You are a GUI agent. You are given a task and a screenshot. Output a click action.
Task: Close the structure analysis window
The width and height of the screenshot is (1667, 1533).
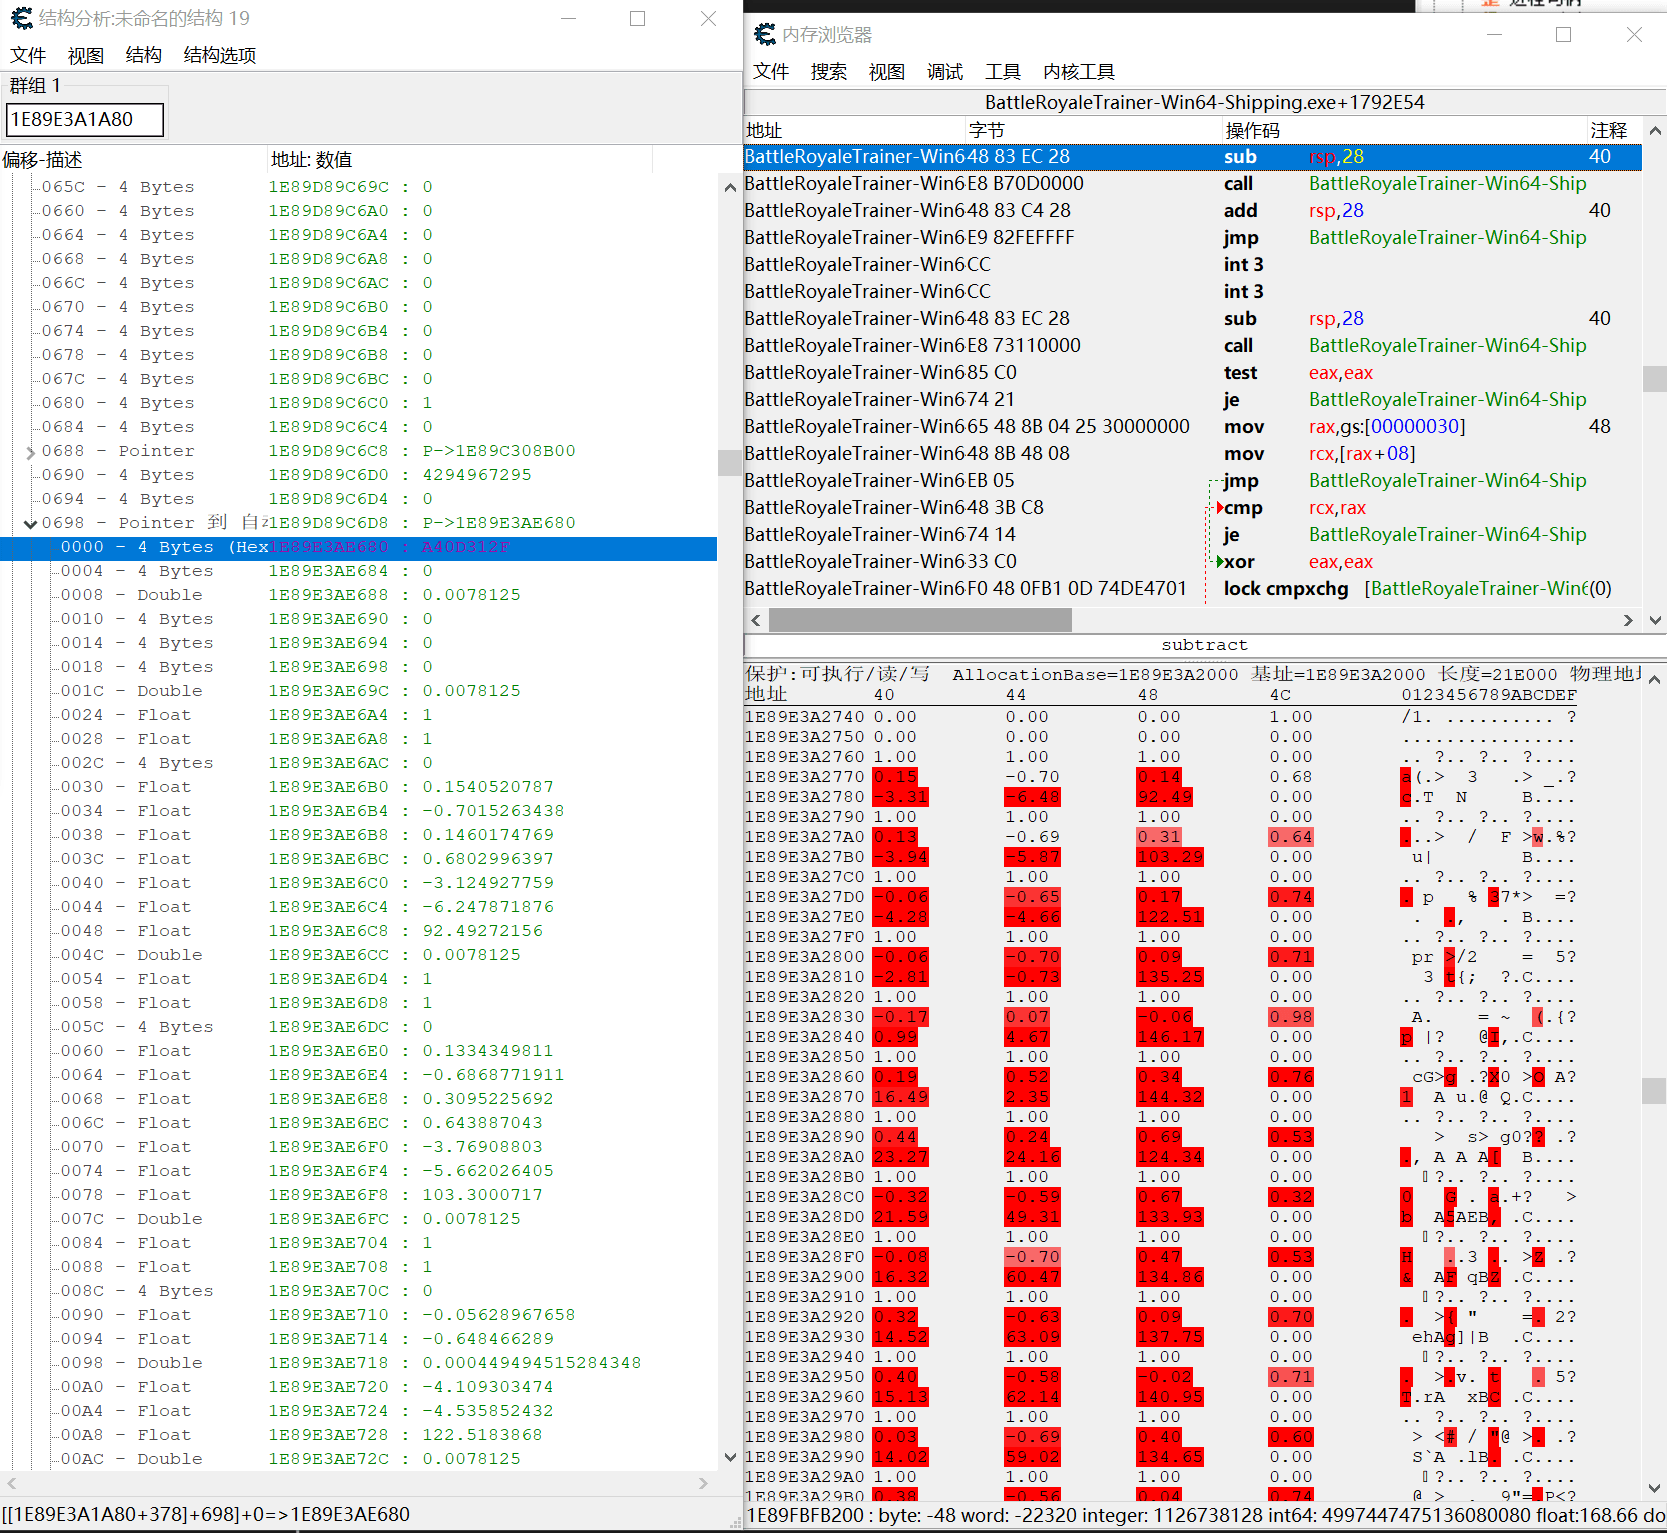tap(708, 18)
